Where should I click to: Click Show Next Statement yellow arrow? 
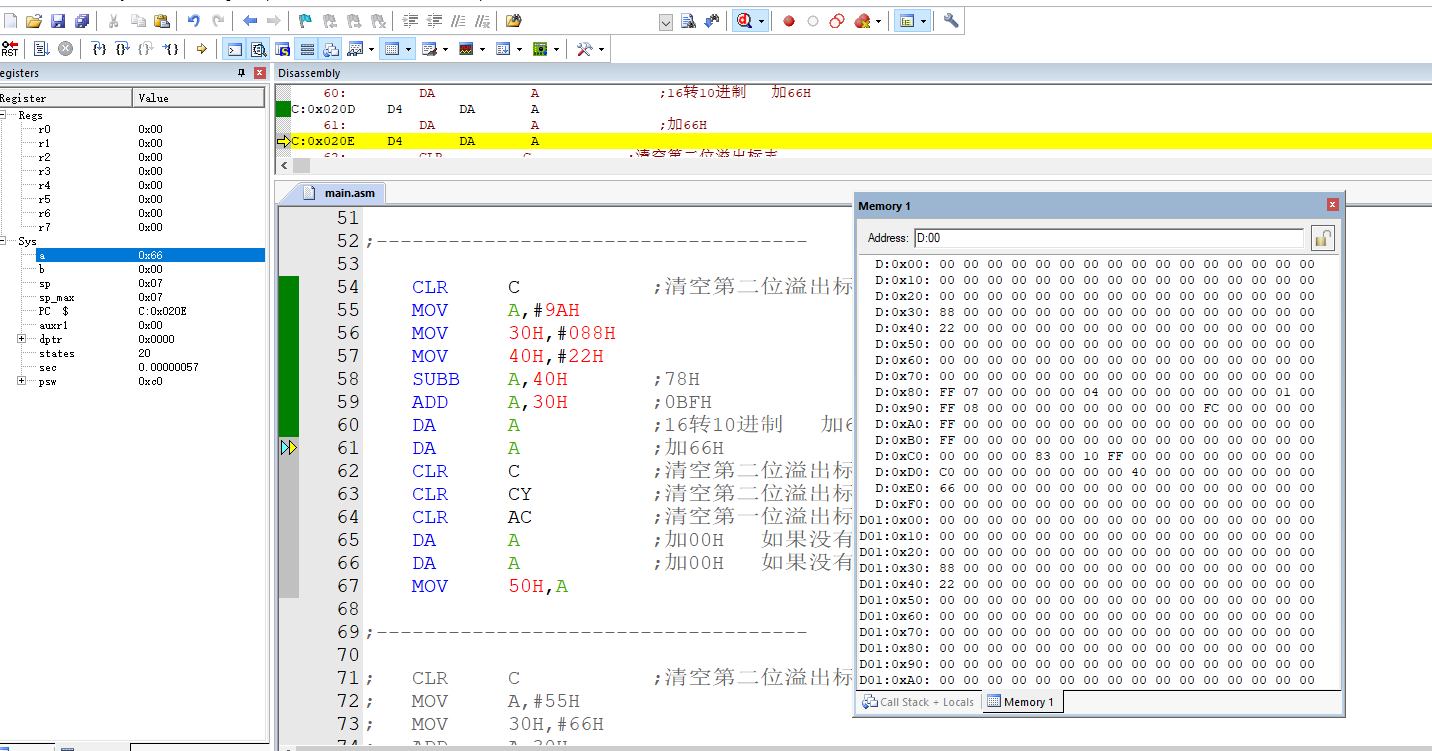point(201,49)
